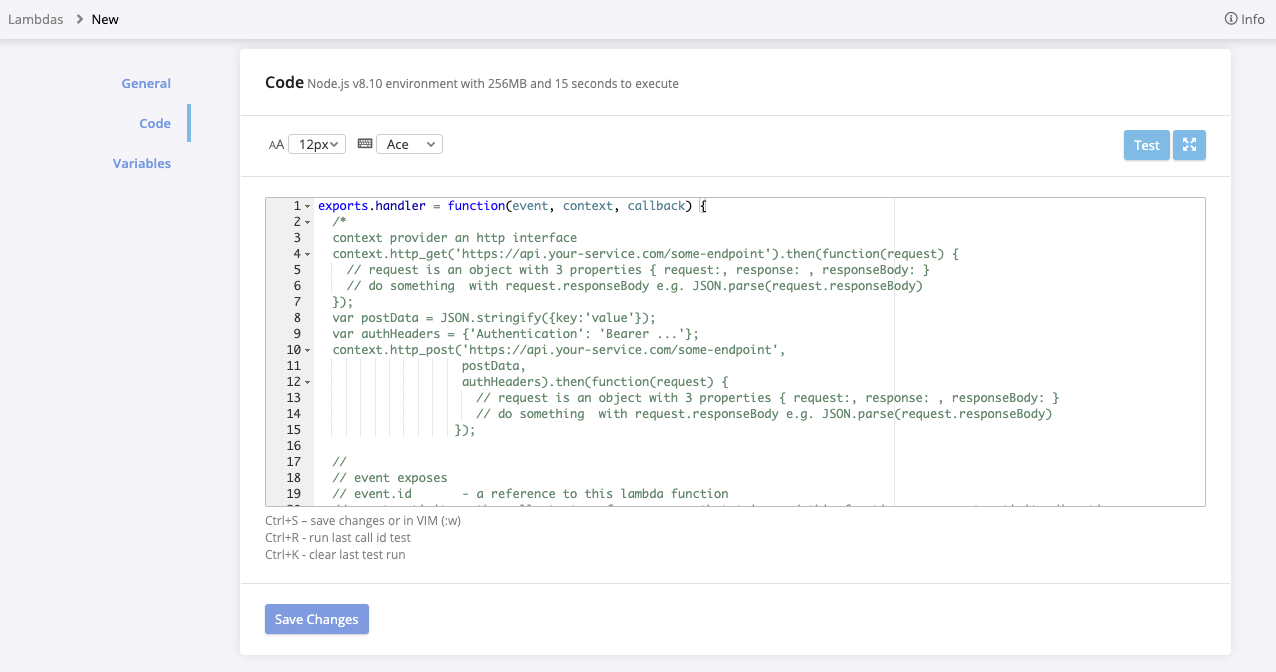This screenshot has height=672, width=1276.
Task: Click line number 7 in gutter
Action: tap(297, 302)
